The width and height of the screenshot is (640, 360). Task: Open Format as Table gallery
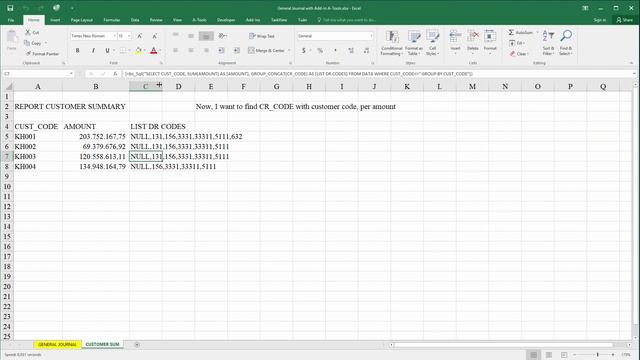413,43
